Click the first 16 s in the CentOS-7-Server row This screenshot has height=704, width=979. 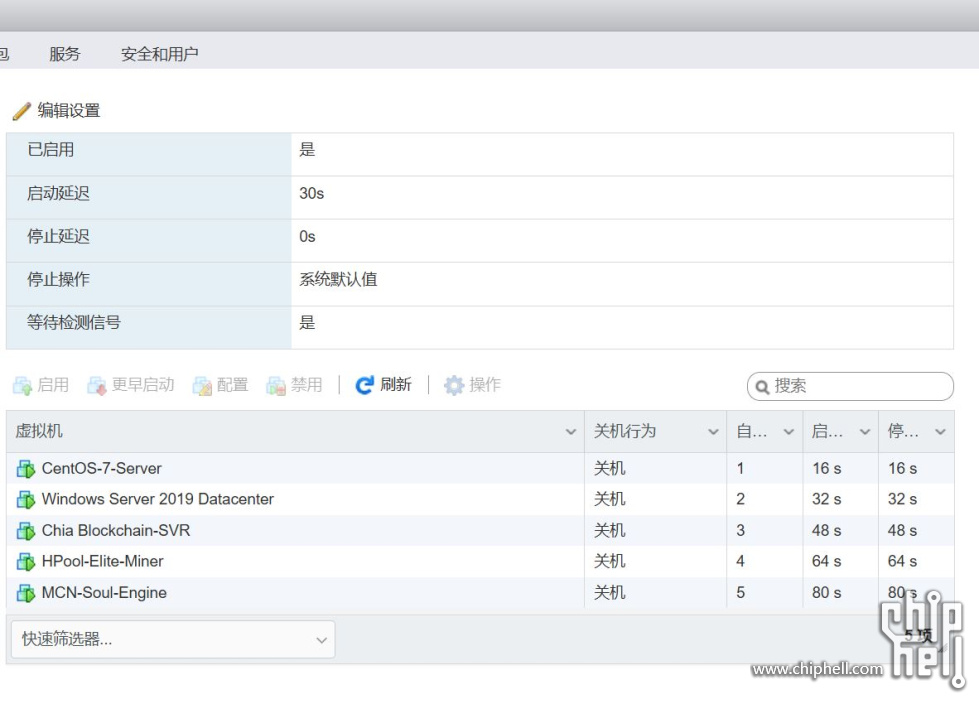tap(827, 469)
